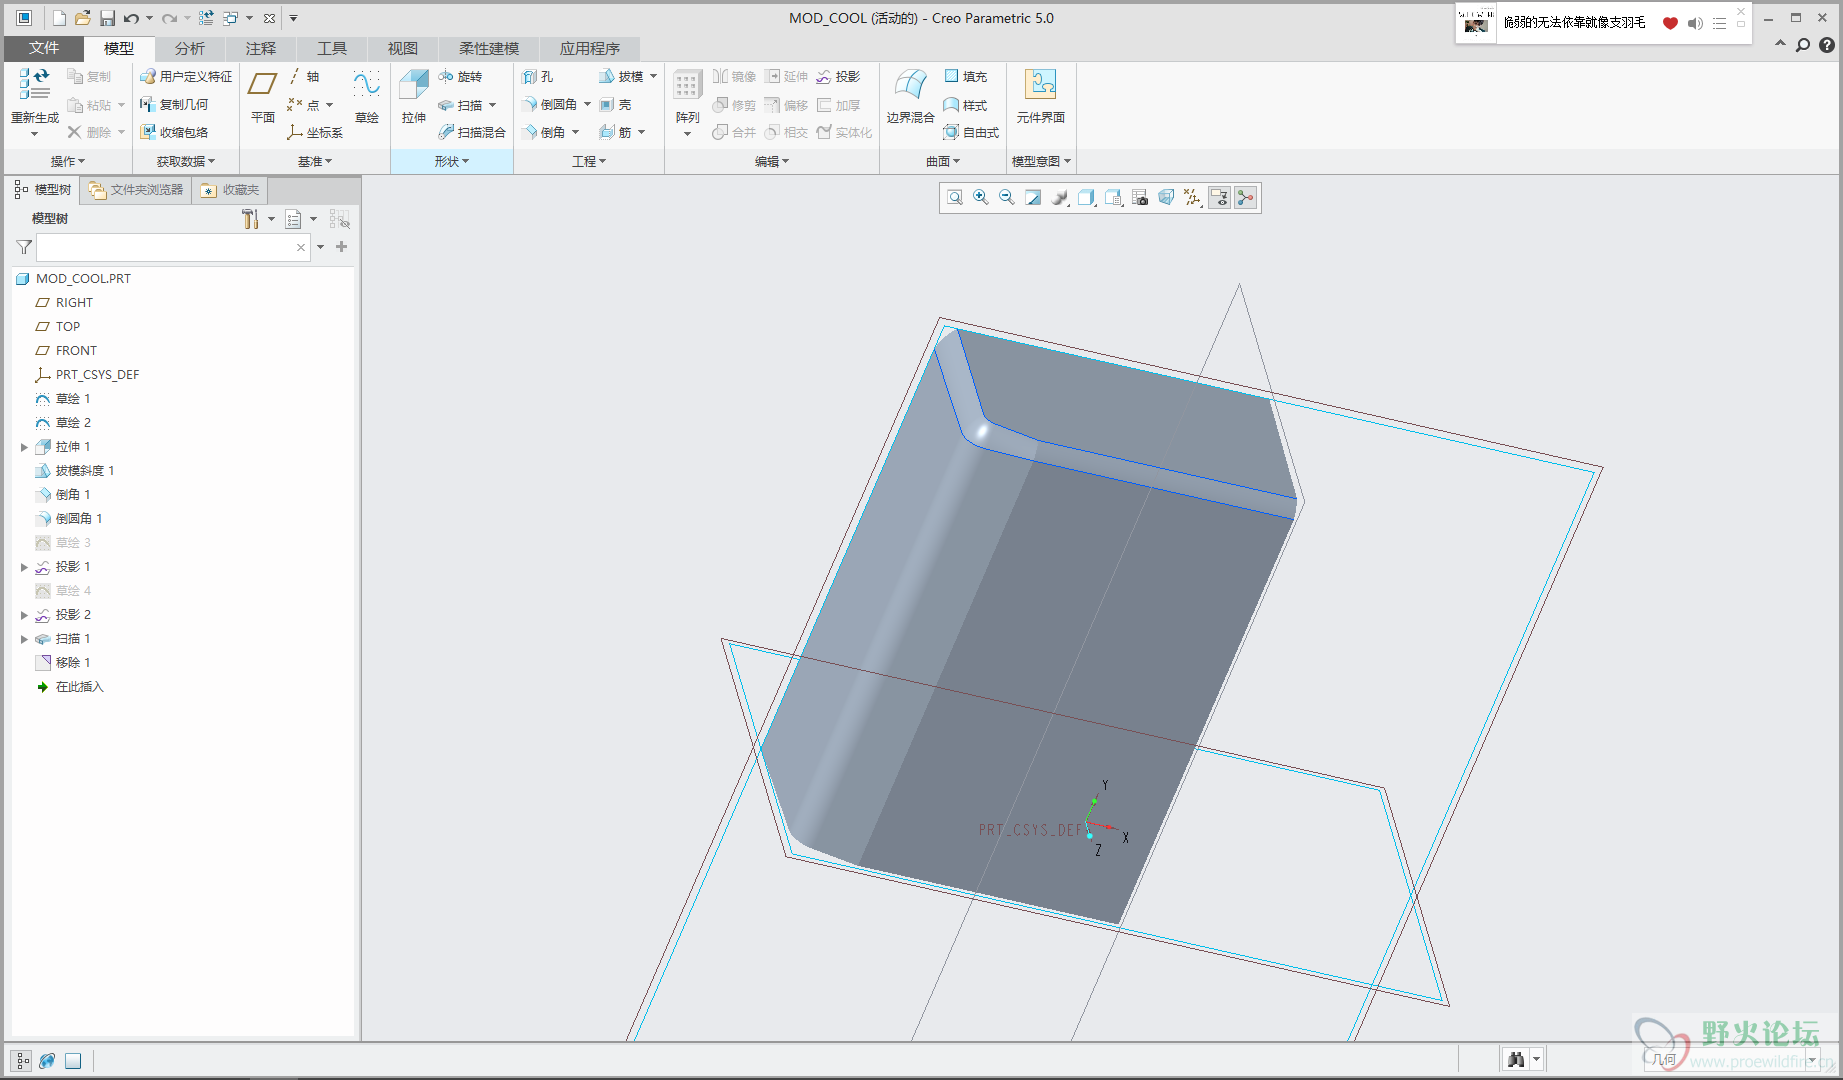
Task: Like the song with the red heart
Action: (1670, 23)
